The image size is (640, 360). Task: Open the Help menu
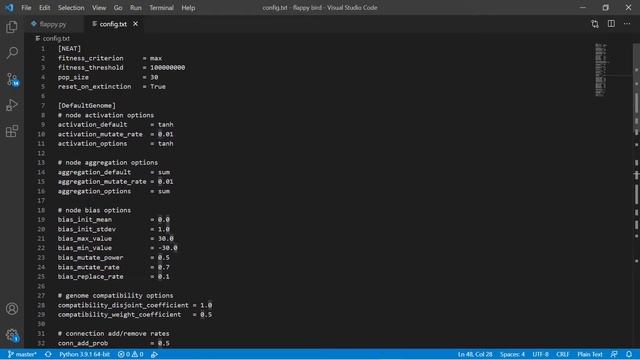188,7
